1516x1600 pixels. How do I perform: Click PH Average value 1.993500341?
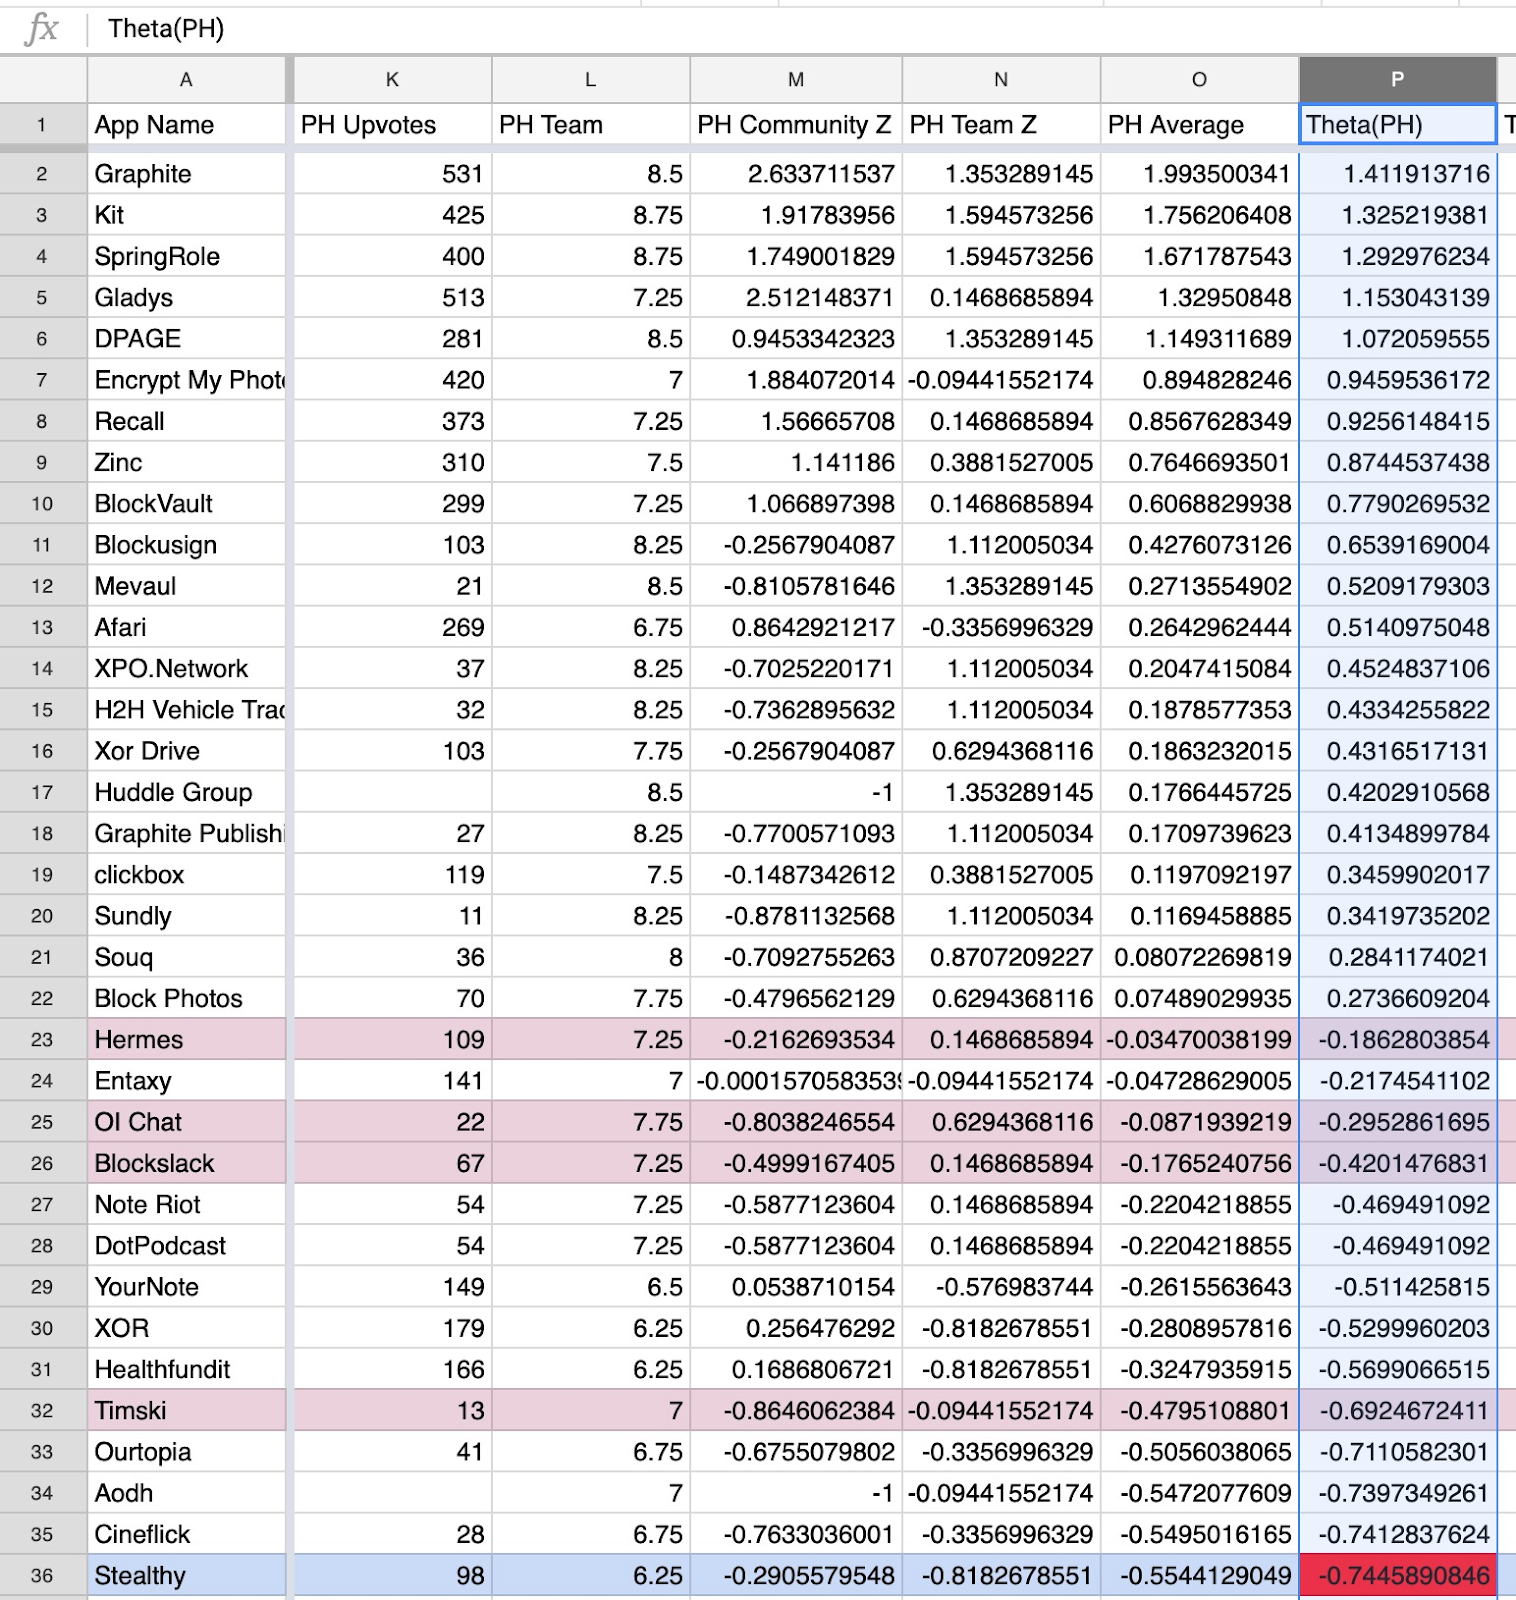(x=1200, y=174)
